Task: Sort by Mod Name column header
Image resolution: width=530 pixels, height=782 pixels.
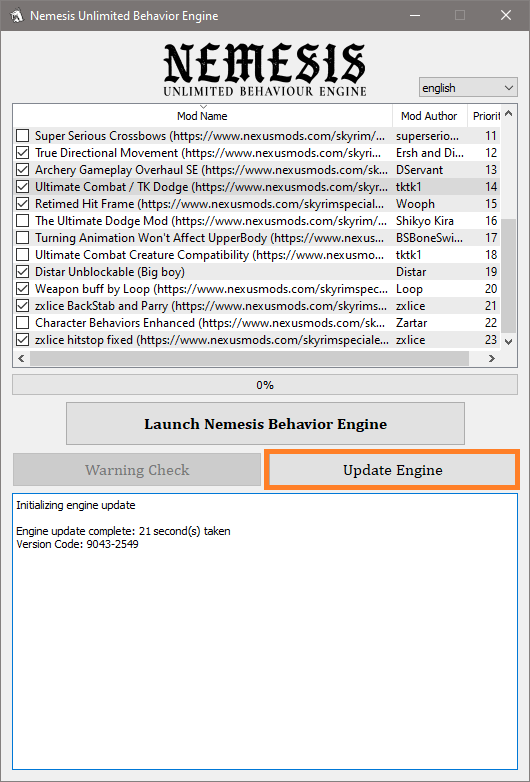Action: [x=202, y=116]
